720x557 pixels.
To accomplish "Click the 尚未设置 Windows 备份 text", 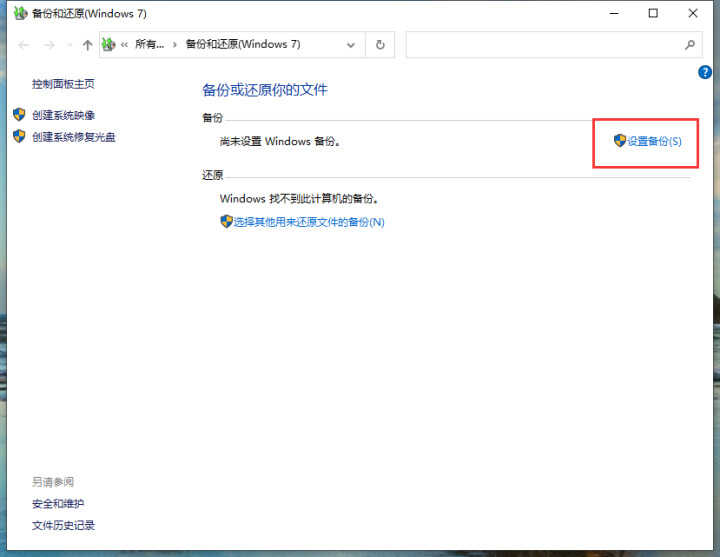I will 280,141.
